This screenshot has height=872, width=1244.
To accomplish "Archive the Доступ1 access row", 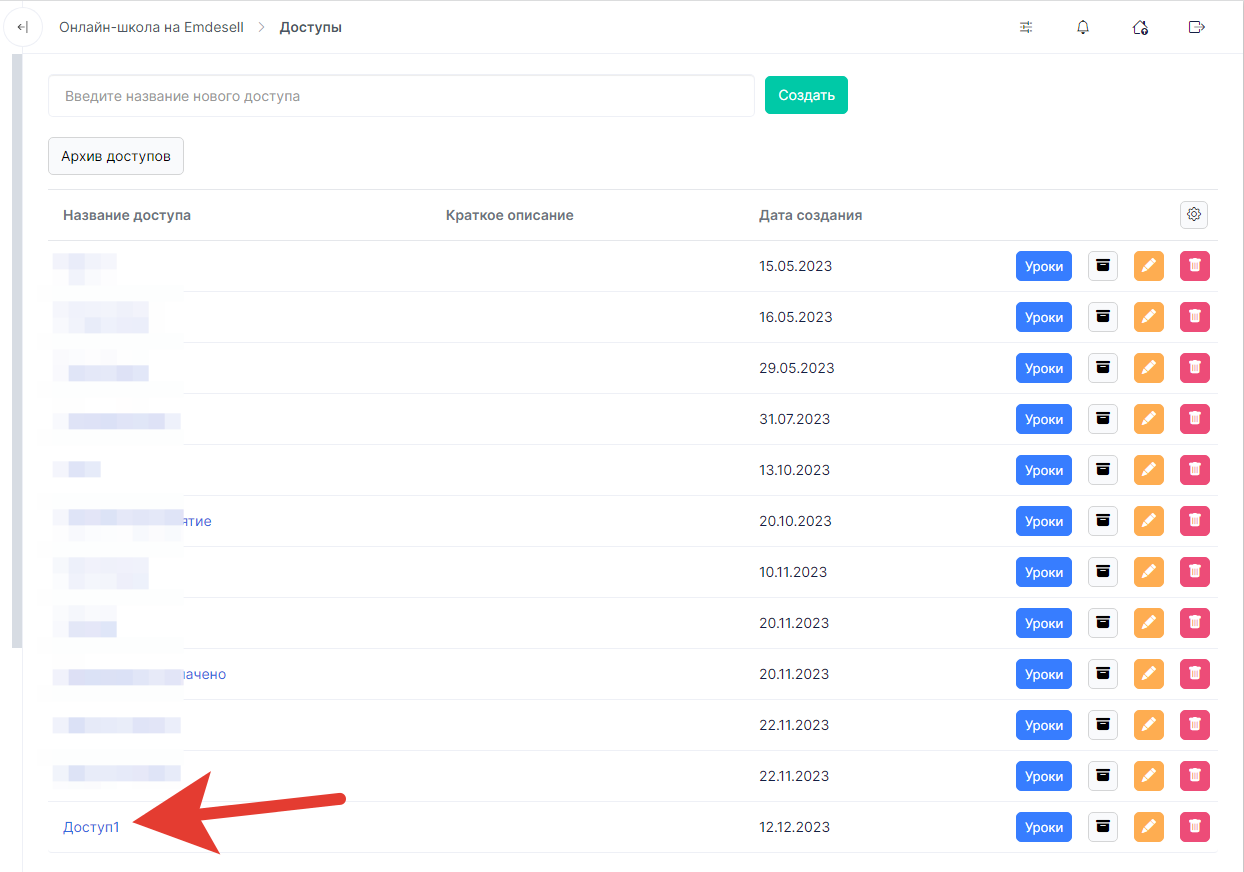I will click(1103, 827).
